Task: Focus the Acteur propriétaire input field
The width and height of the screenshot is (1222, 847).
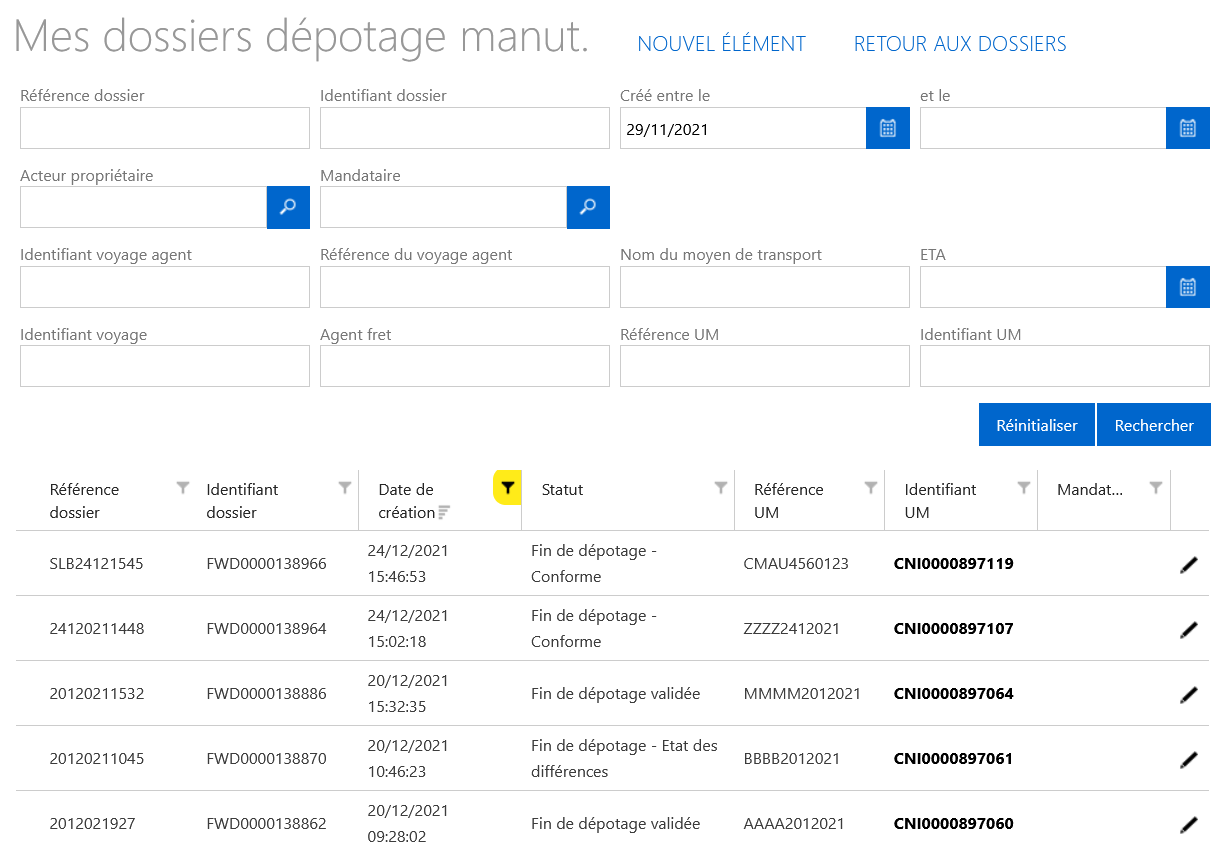Action: [143, 207]
